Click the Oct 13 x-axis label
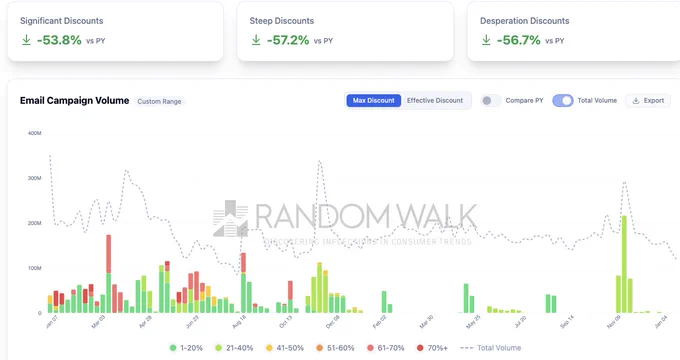 [286, 322]
